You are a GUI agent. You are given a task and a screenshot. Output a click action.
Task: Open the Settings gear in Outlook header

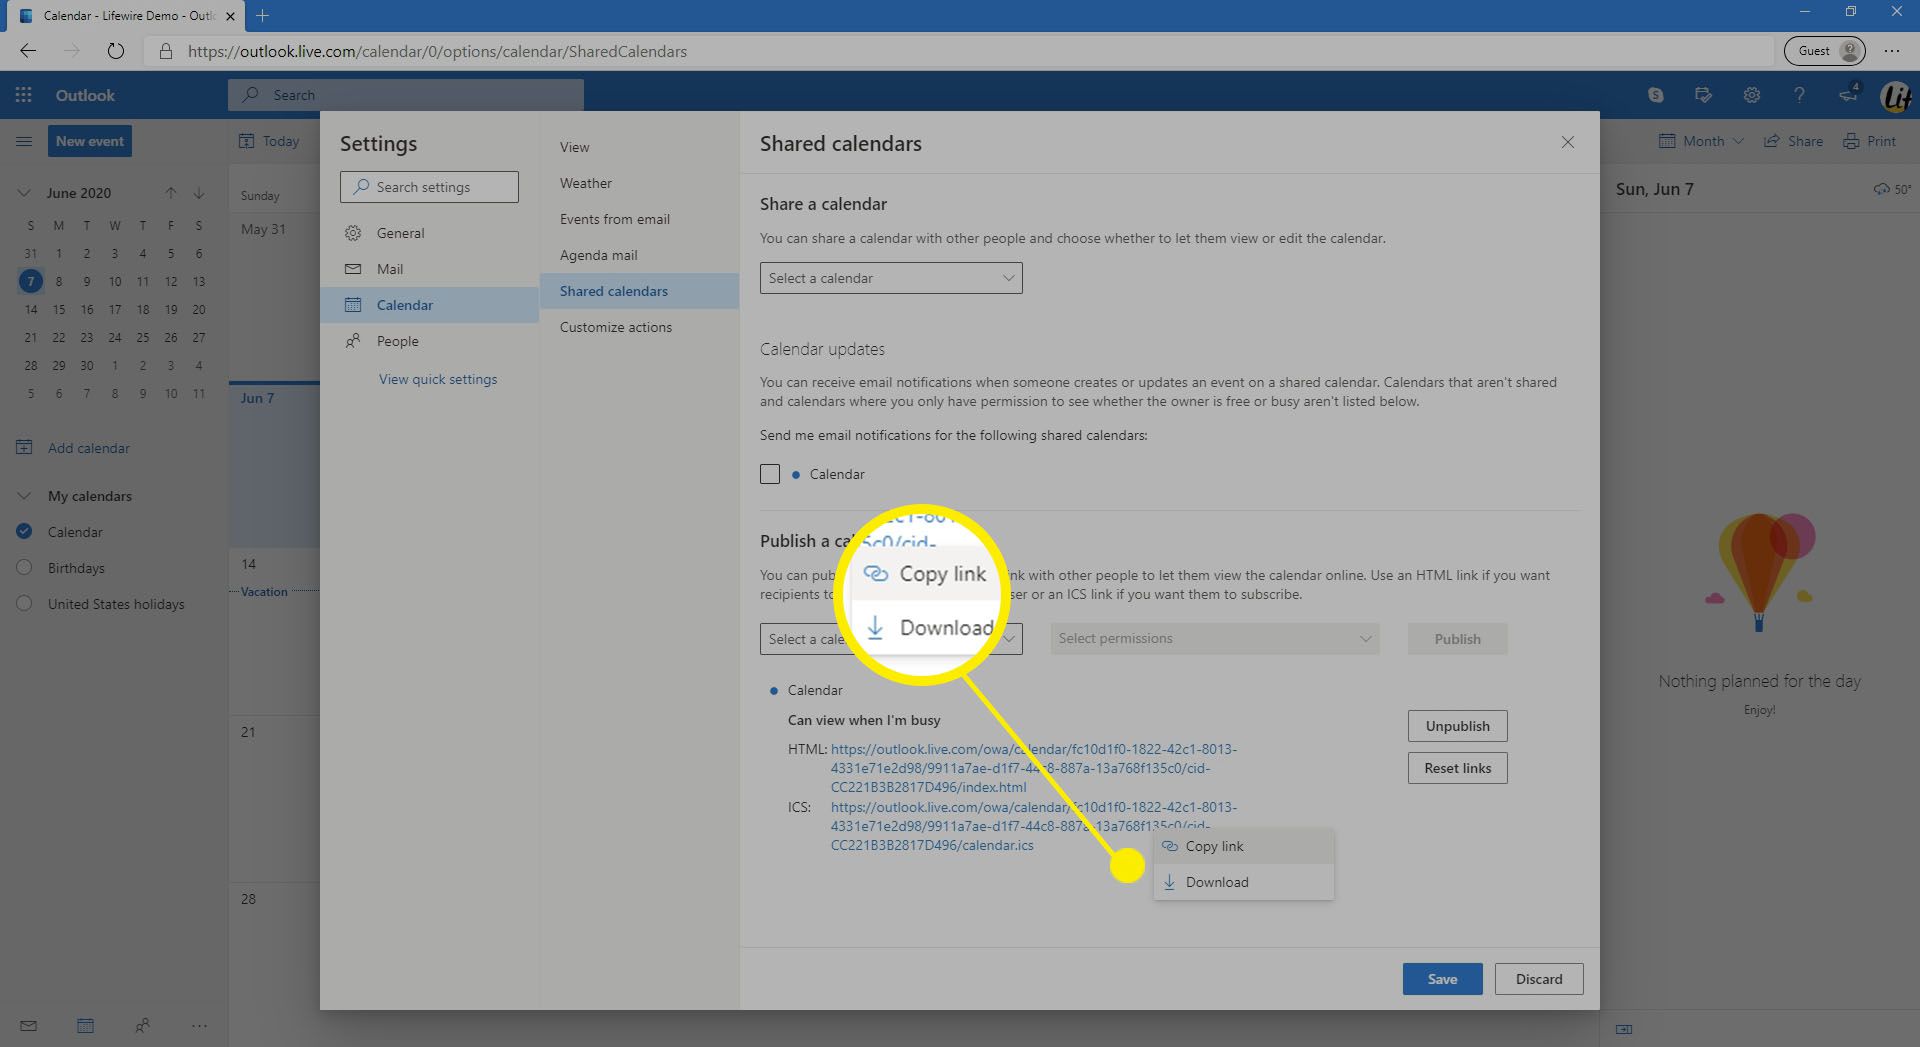click(1751, 95)
